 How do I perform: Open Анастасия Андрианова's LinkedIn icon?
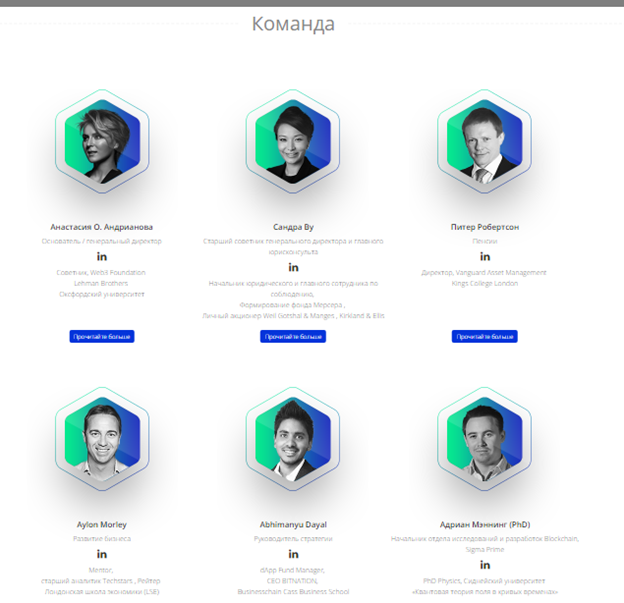(102, 257)
